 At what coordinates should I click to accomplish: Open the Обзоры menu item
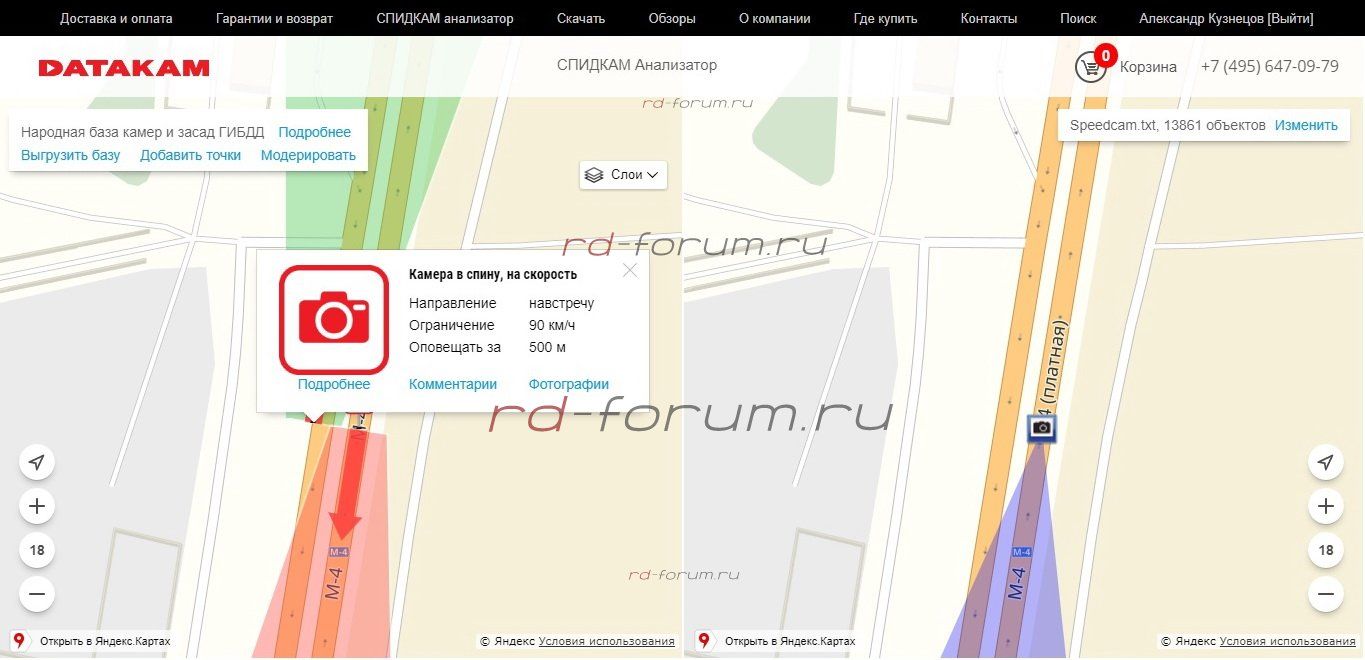tap(672, 18)
